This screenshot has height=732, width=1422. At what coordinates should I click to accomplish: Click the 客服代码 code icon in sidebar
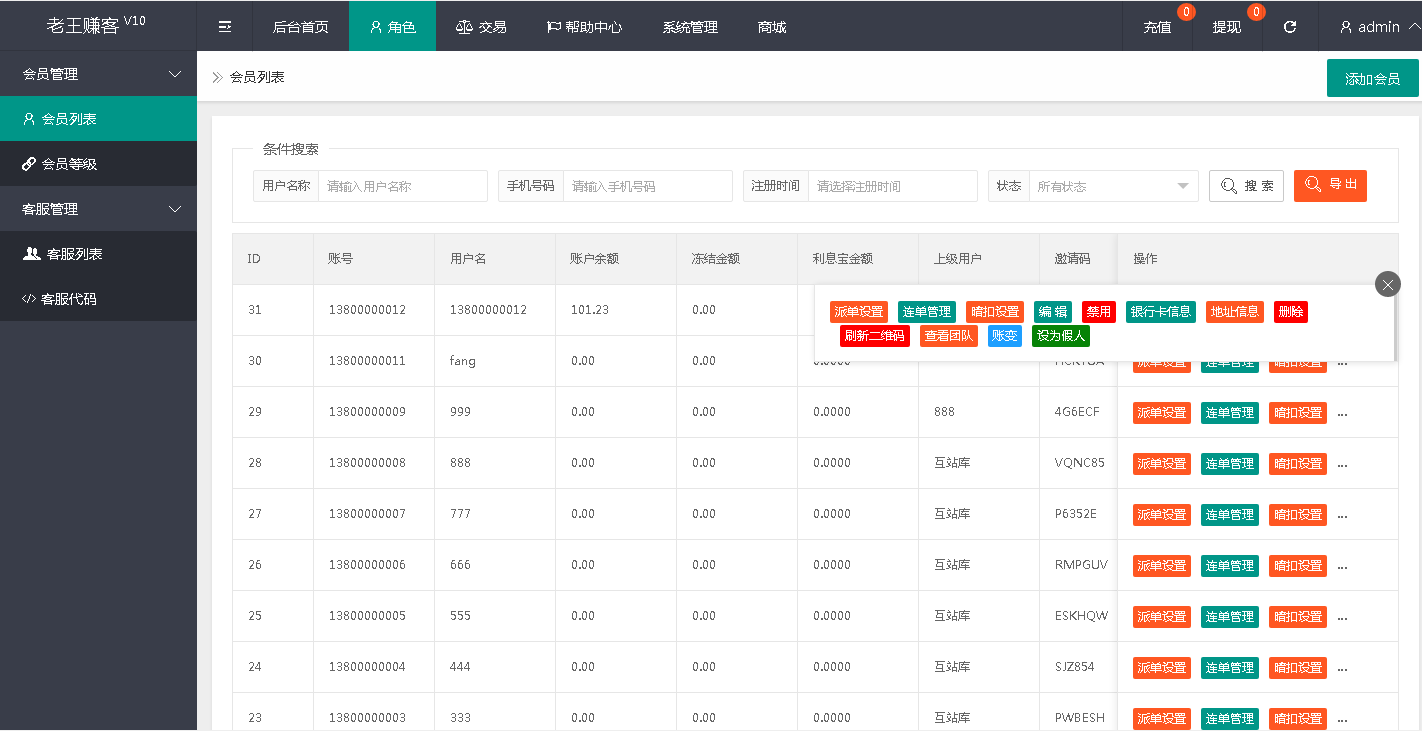coord(29,299)
